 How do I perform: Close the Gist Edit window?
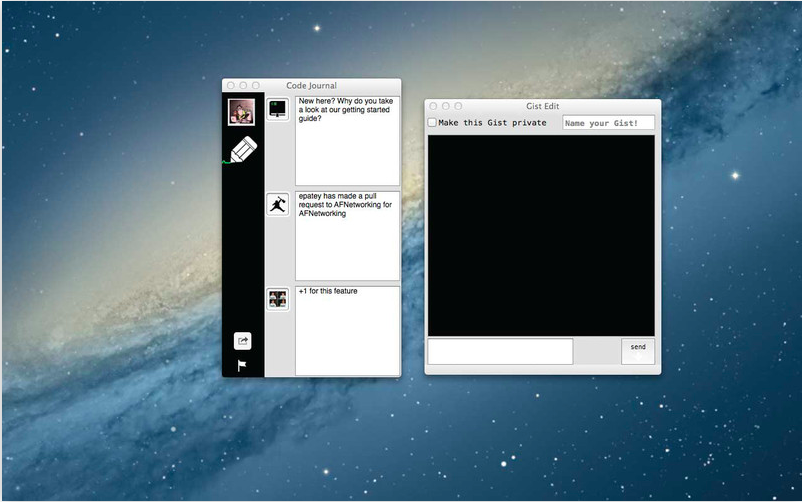[433, 106]
